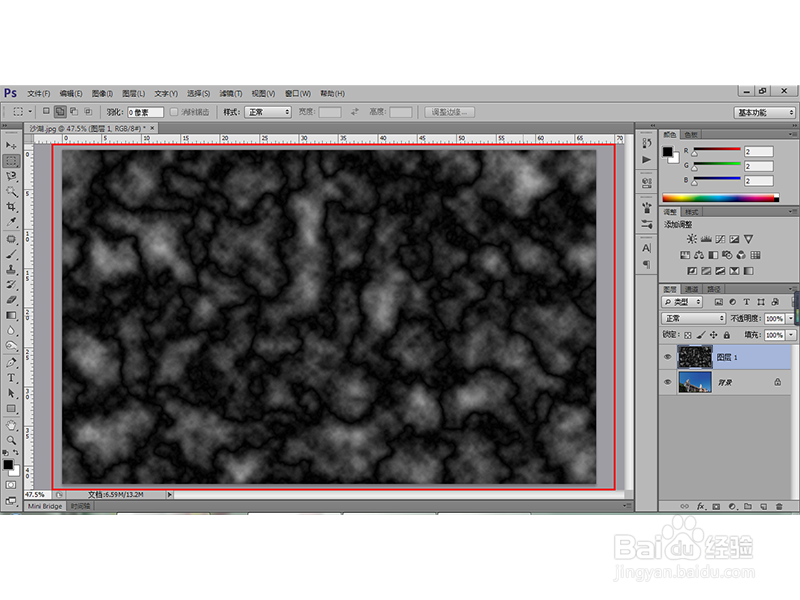Select the Eraser tool
Image resolution: width=800 pixels, height=600 pixels.
click(x=11, y=300)
